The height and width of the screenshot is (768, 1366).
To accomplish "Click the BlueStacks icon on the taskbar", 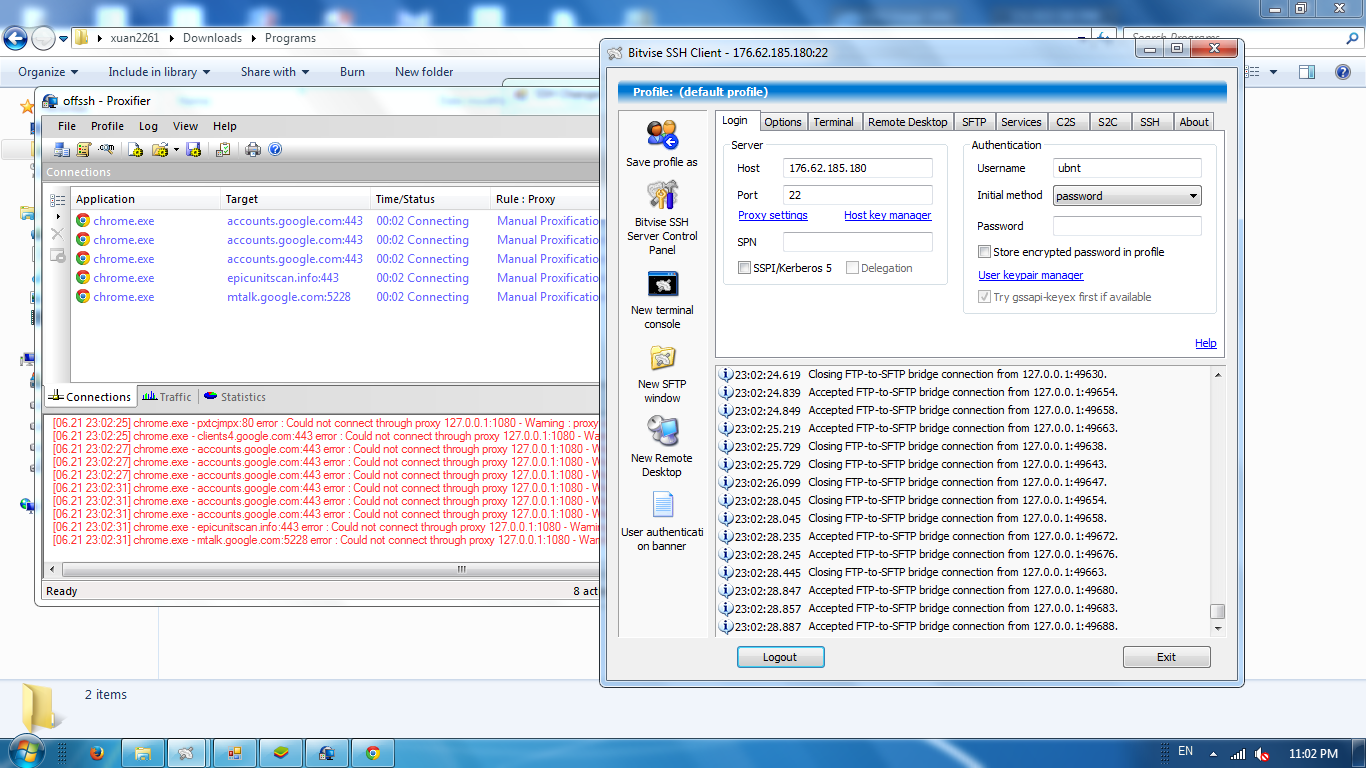I will (281, 753).
